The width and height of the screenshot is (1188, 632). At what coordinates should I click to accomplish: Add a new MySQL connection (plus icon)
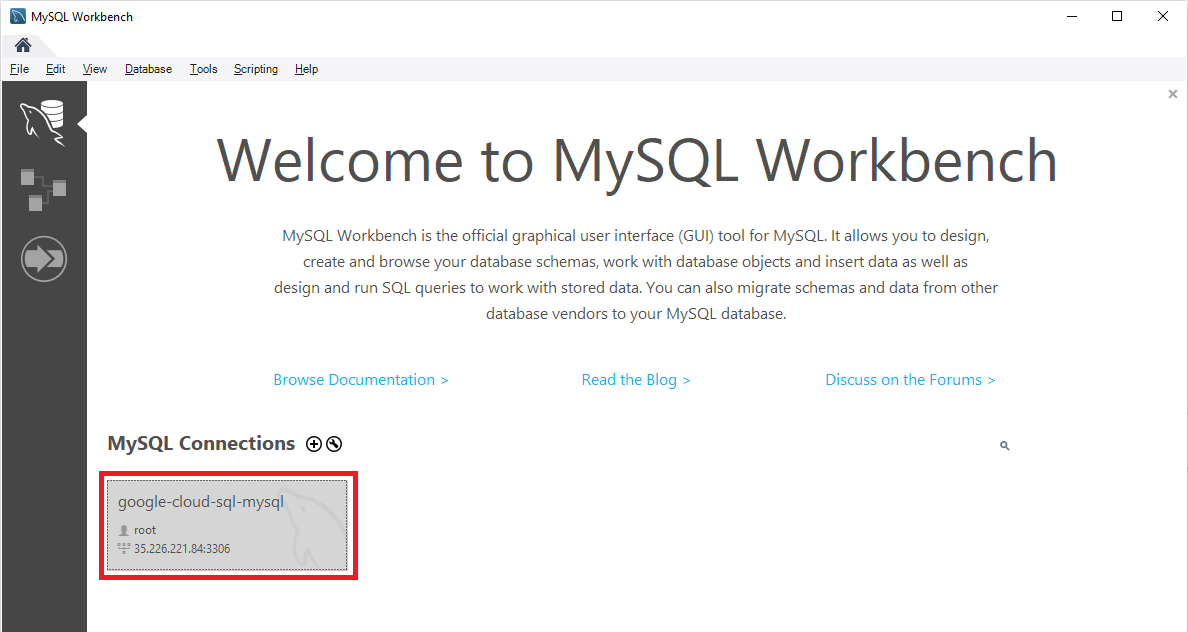coord(314,444)
